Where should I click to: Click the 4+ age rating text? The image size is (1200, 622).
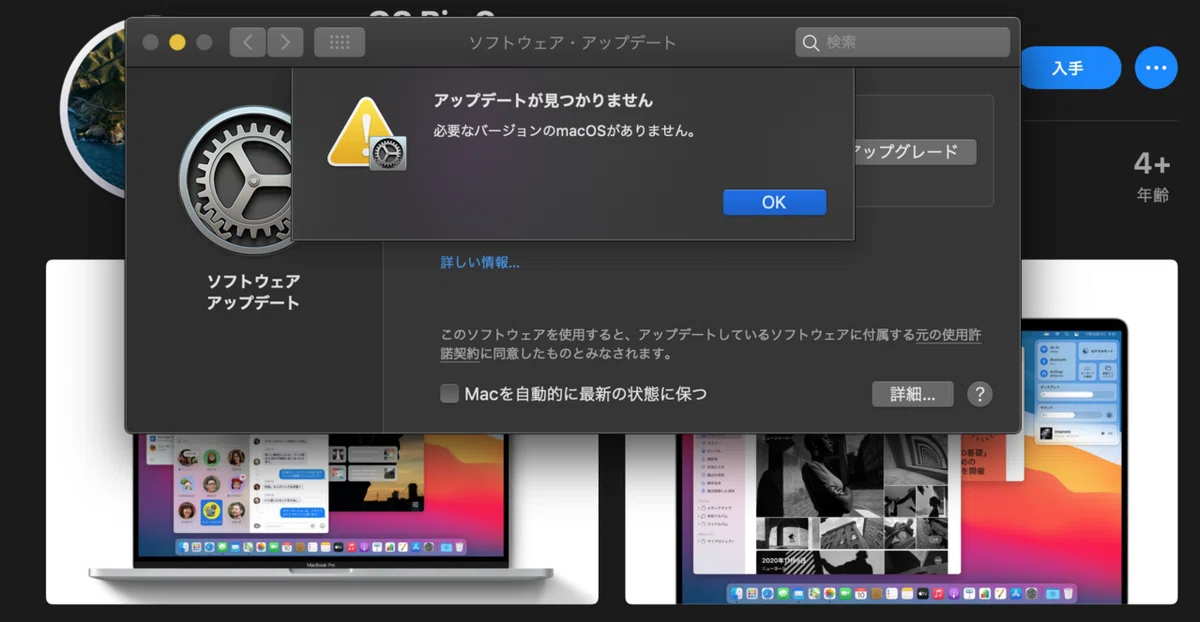[x=1152, y=164]
